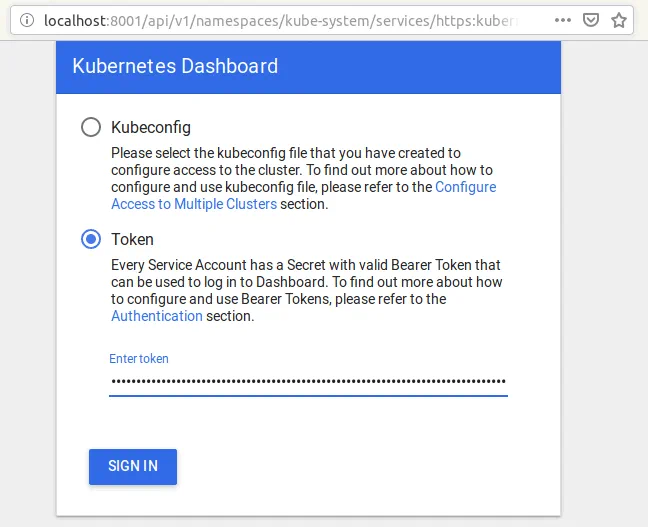Follow the Authentication section link
This screenshot has width=648, height=527.
pos(157,316)
